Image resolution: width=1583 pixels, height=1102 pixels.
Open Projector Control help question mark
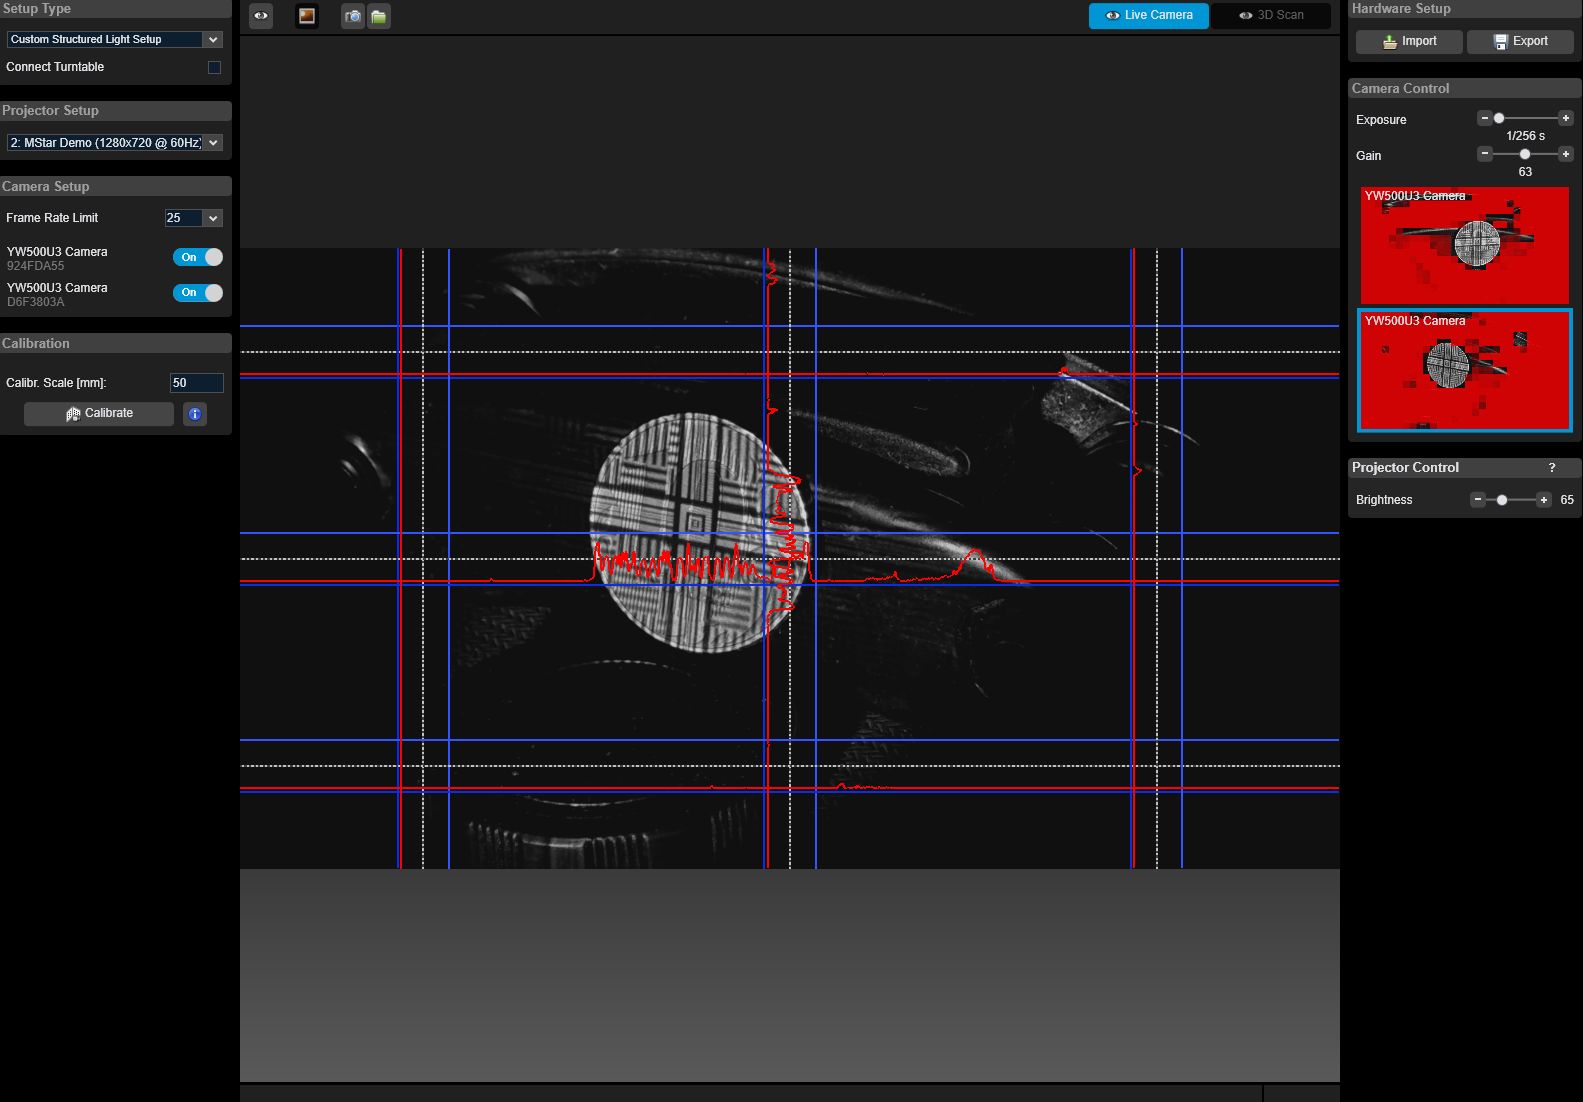pyautogui.click(x=1552, y=468)
